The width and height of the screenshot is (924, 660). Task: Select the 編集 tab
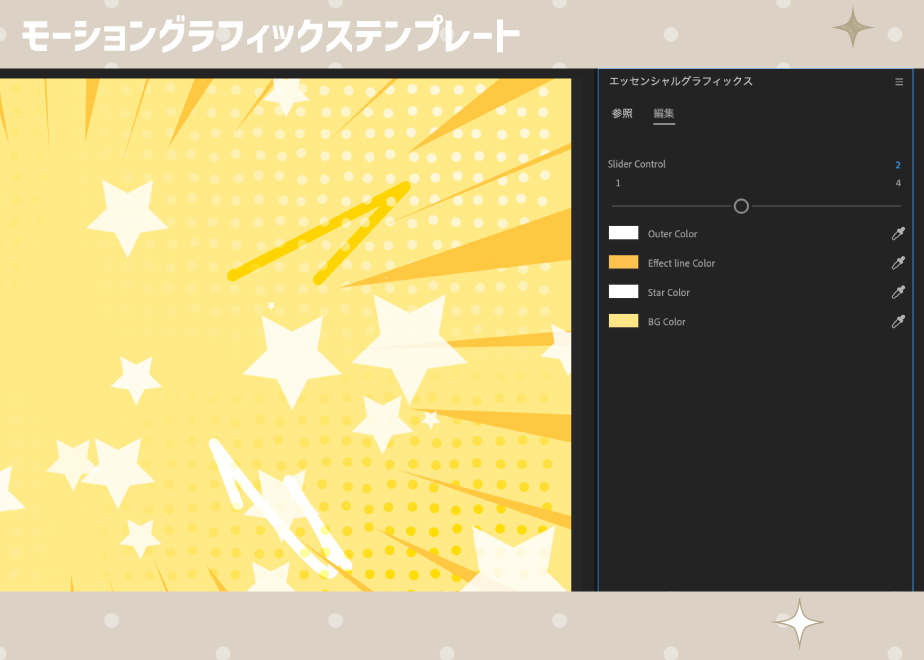[664, 113]
